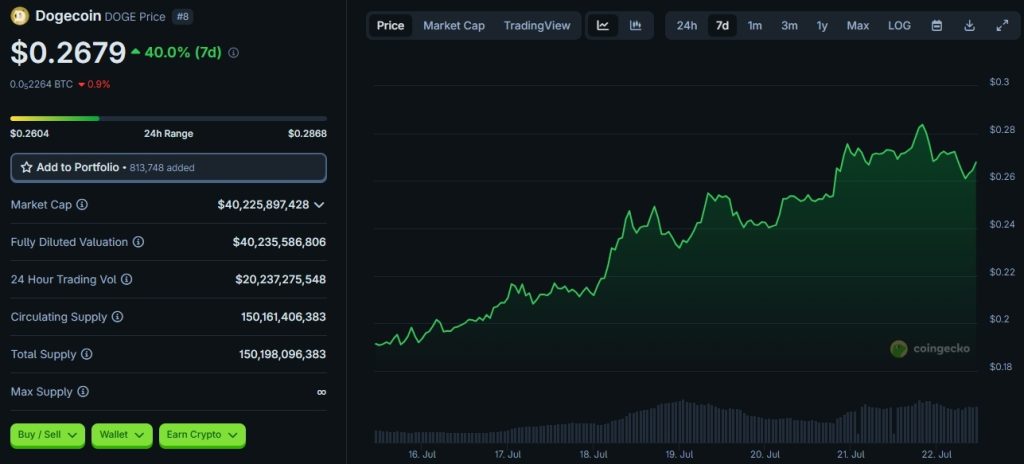This screenshot has height=464, width=1024.
Task: Click Add to Portfolio button
Action: tap(168, 167)
